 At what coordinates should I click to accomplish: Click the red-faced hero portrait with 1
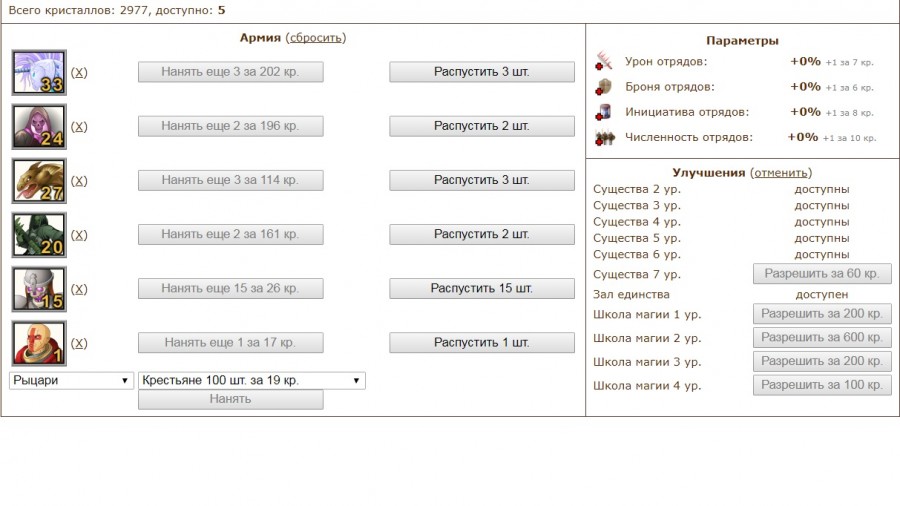coord(39,343)
